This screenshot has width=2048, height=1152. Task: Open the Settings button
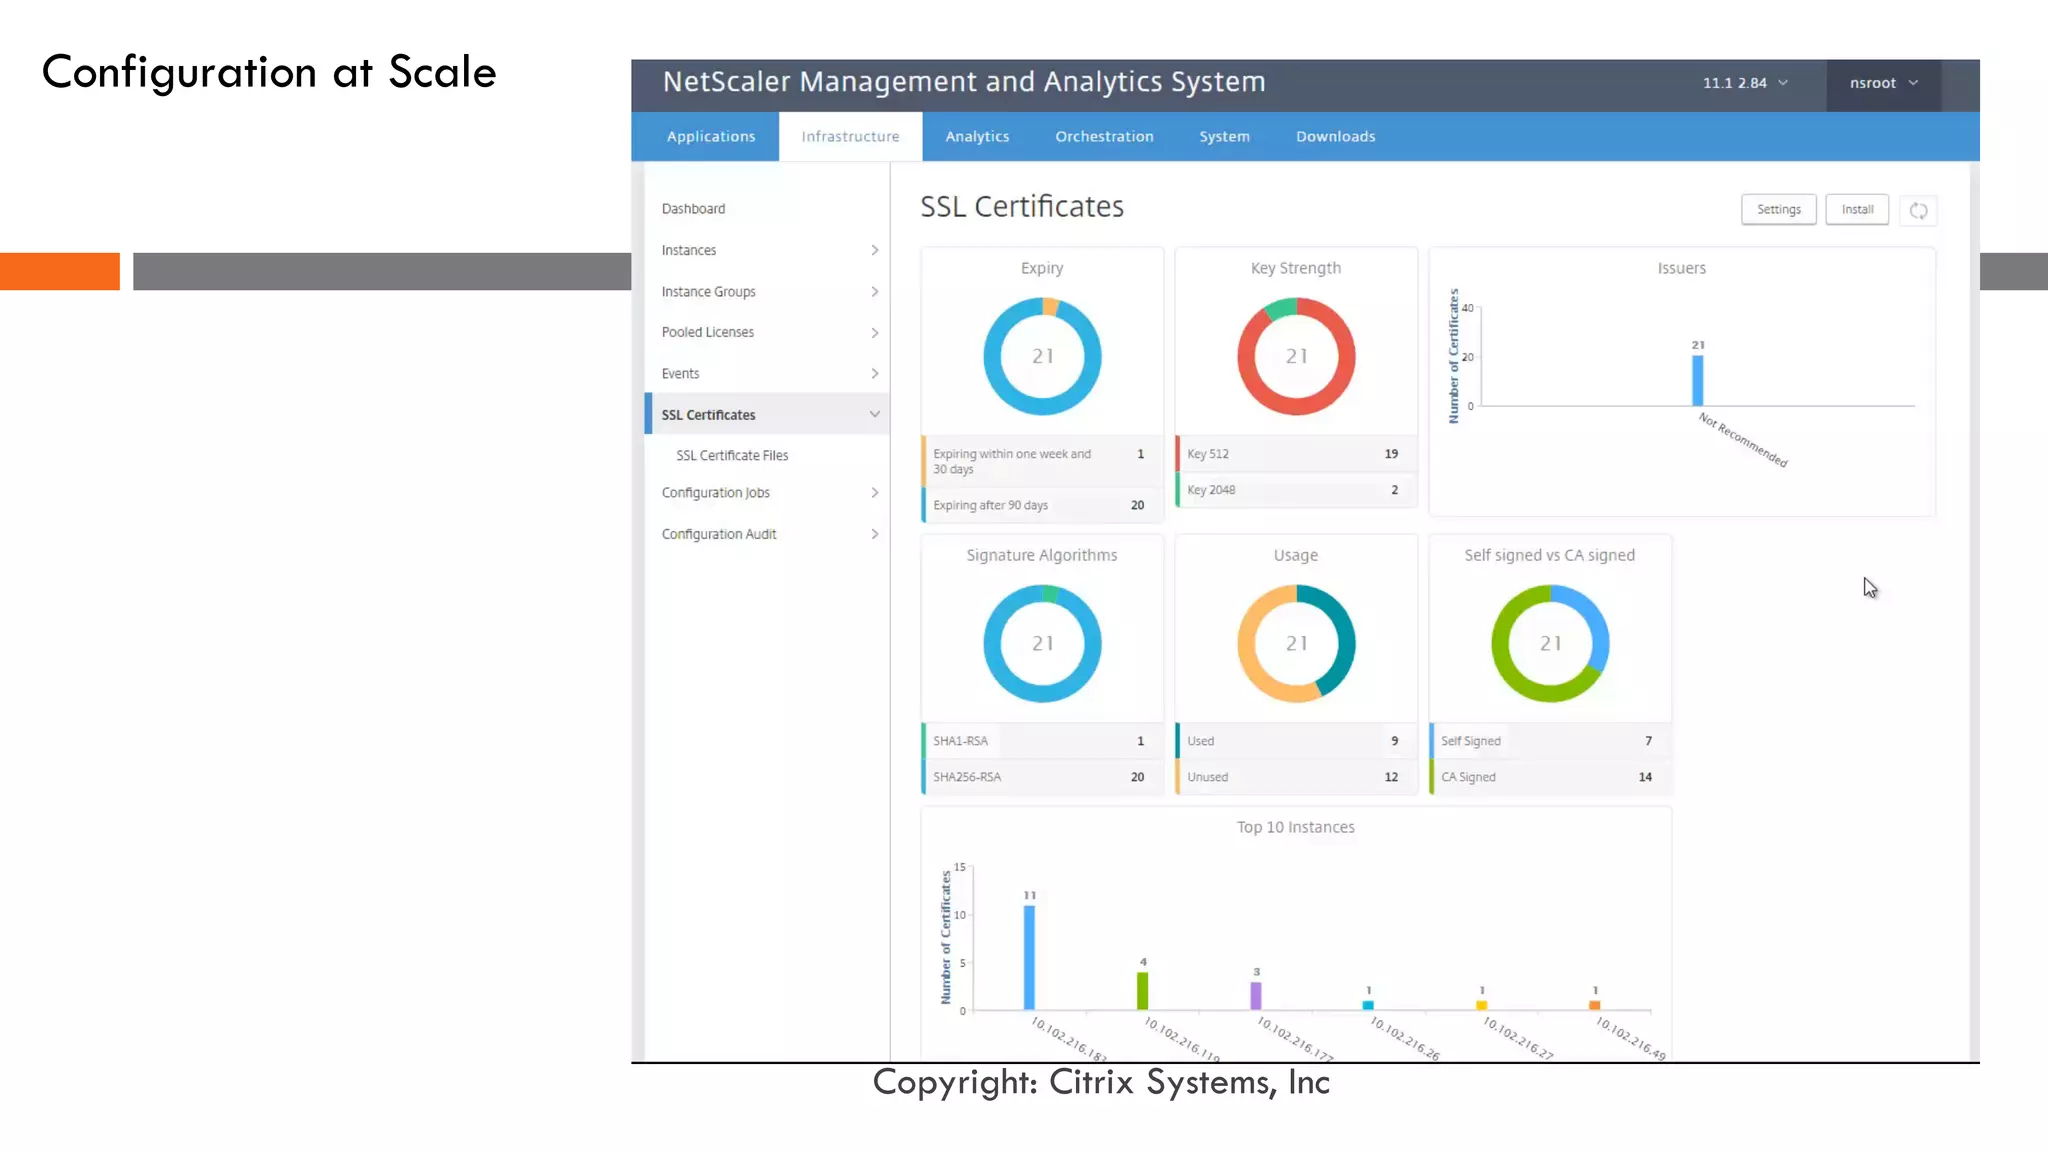pyautogui.click(x=1778, y=209)
